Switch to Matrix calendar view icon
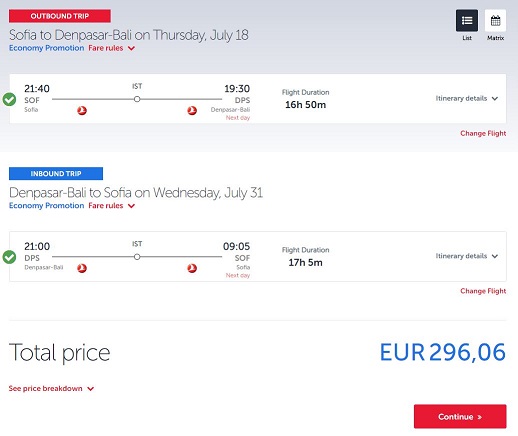This screenshot has height=436, width=518. click(x=495, y=21)
